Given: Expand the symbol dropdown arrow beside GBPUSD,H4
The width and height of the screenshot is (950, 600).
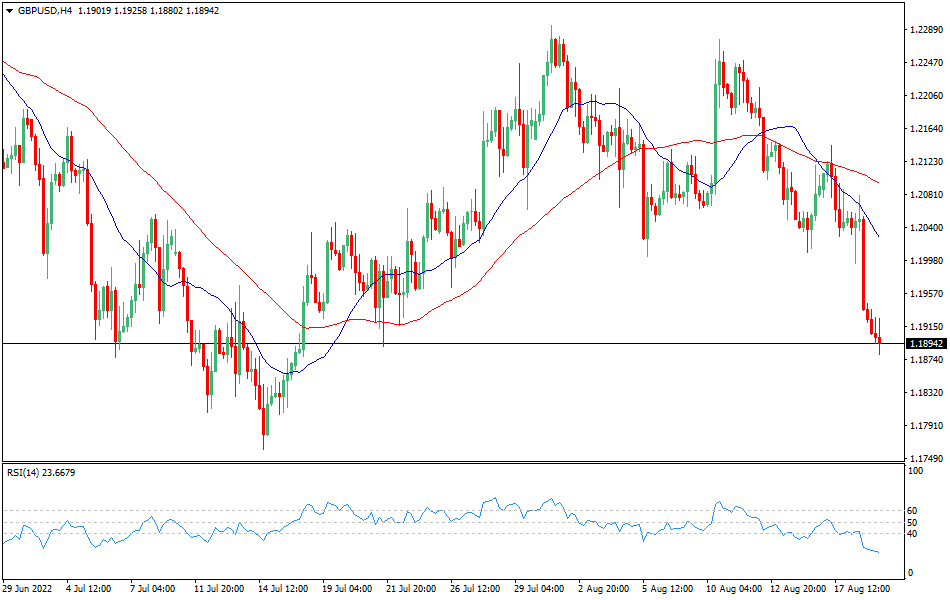Looking at the screenshot, I should pyautogui.click(x=9, y=10).
